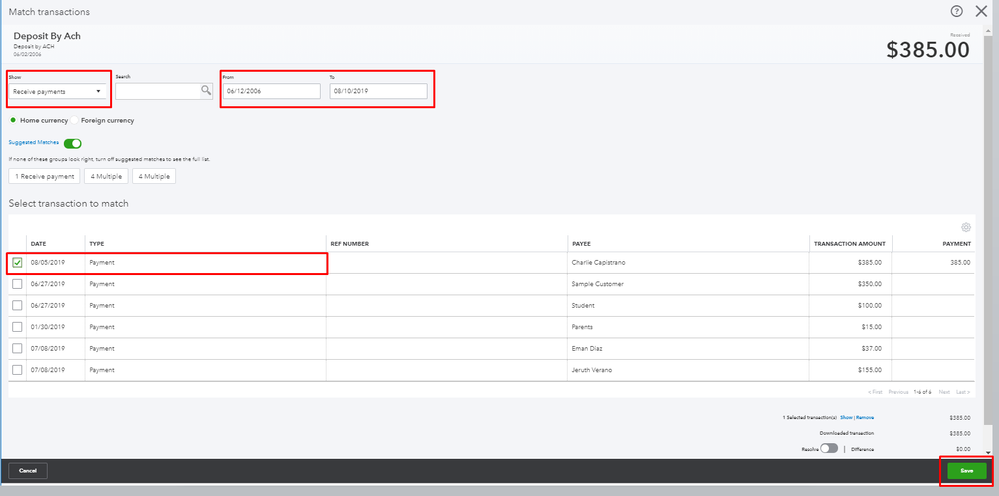Click the 385.00 payment amount cell

(x=960, y=262)
